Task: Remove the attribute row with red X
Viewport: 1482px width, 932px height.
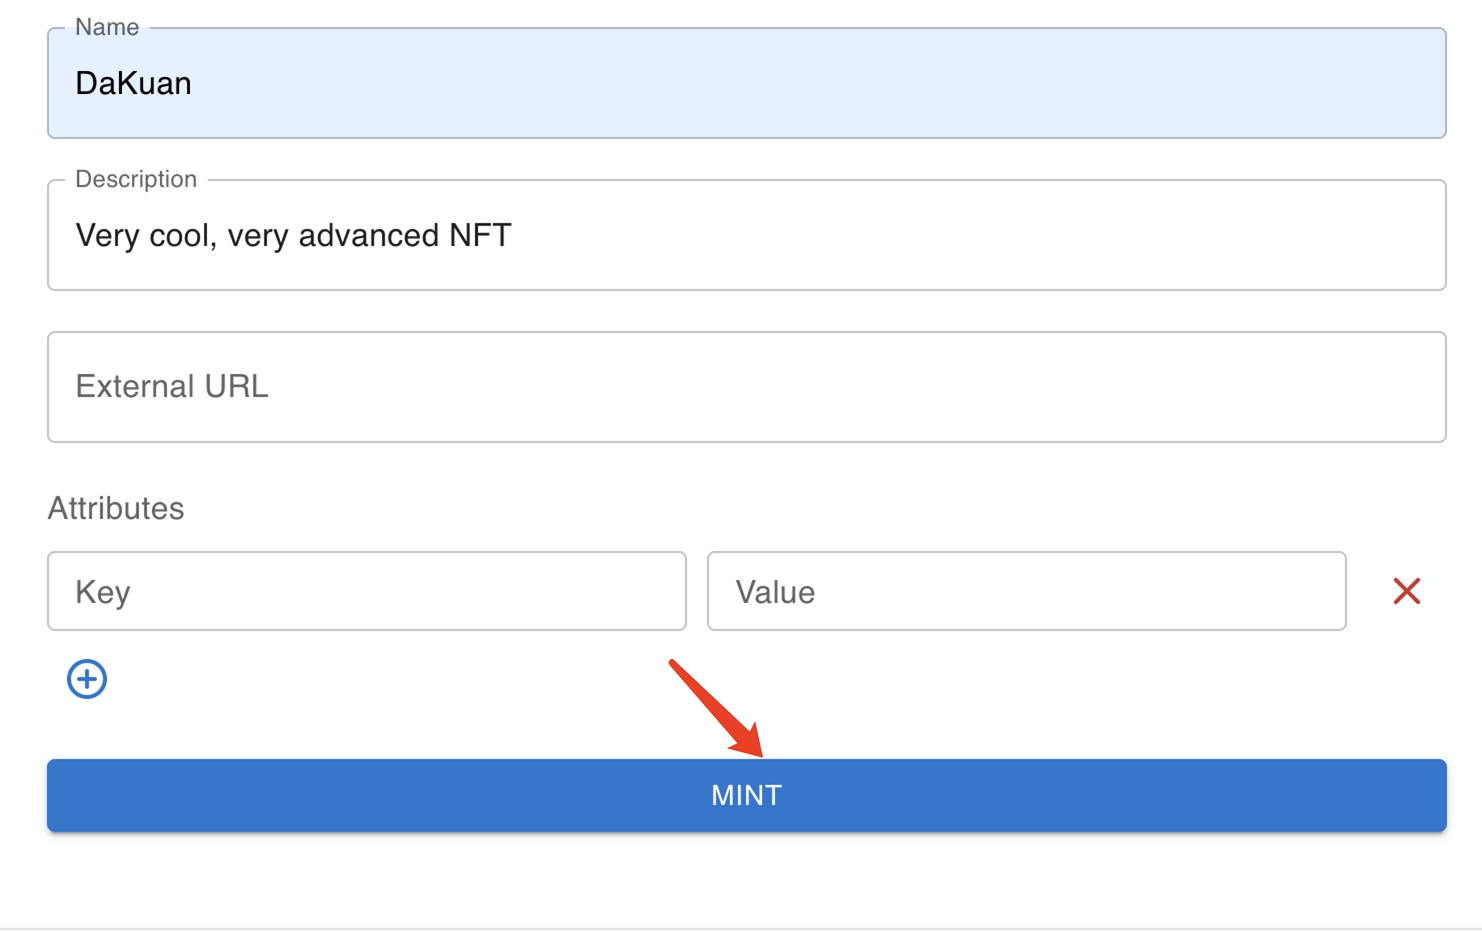Action: (x=1406, y=591)
